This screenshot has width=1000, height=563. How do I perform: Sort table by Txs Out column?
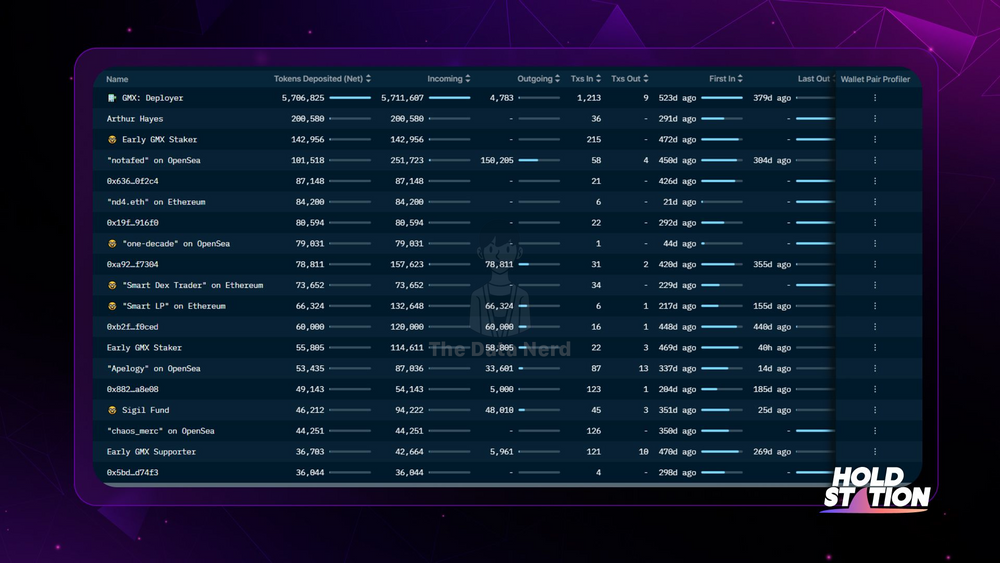[629, 78]
